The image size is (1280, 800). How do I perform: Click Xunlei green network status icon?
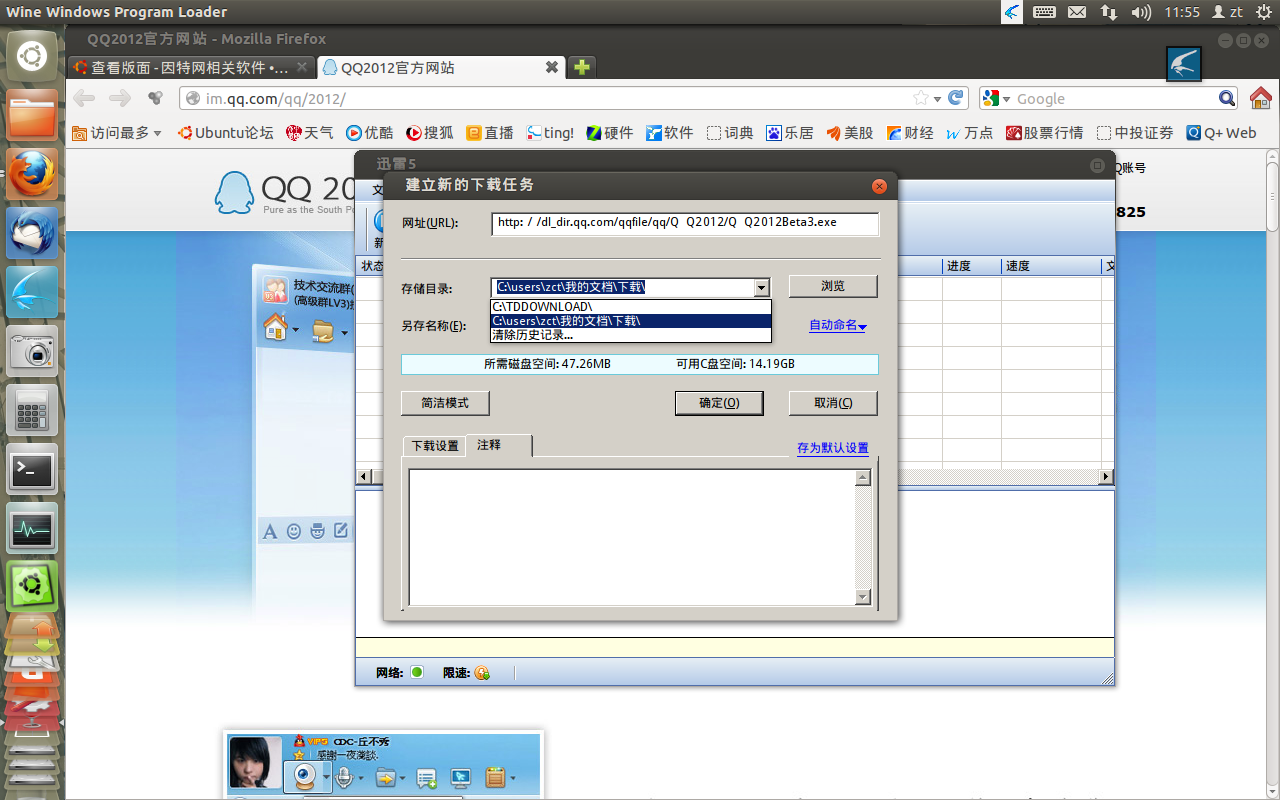[x=417, y=672]
